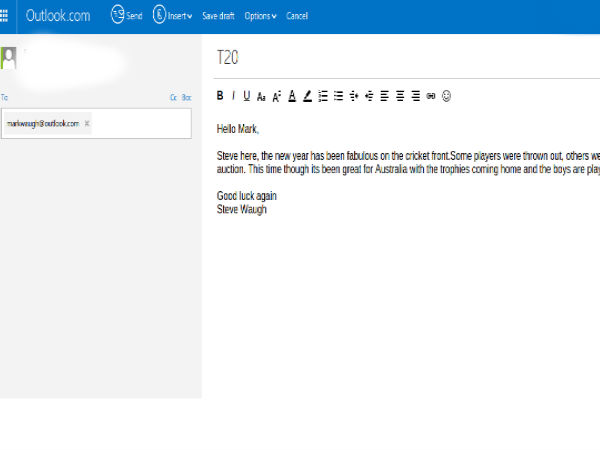Screen dimensions: 600x450
Task: Open the font family picker
Action: click(261, 96)
